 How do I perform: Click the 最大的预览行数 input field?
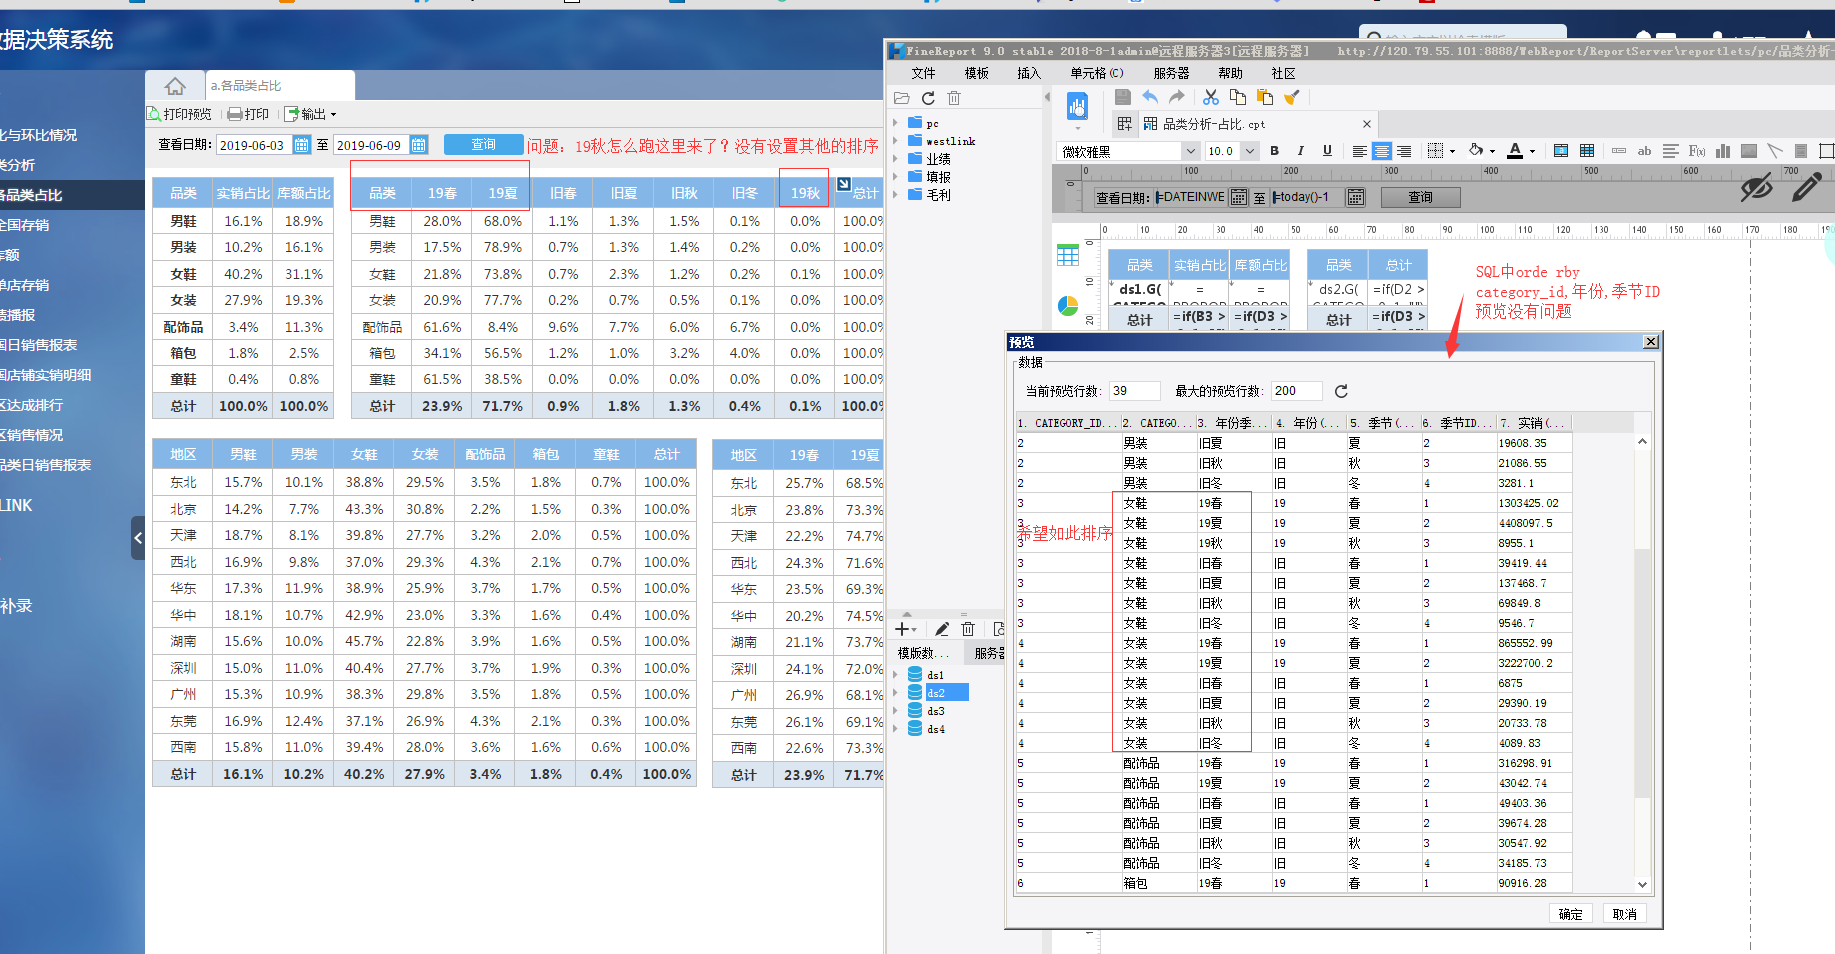(x=1296, y=391)
